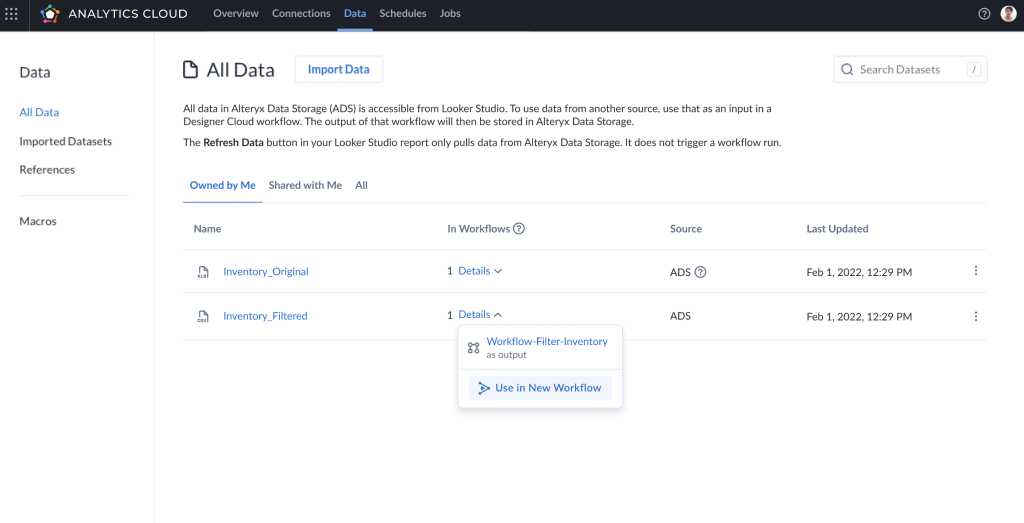Open the Connections tab
The image size is (1024, 523).
pos(301,14)
